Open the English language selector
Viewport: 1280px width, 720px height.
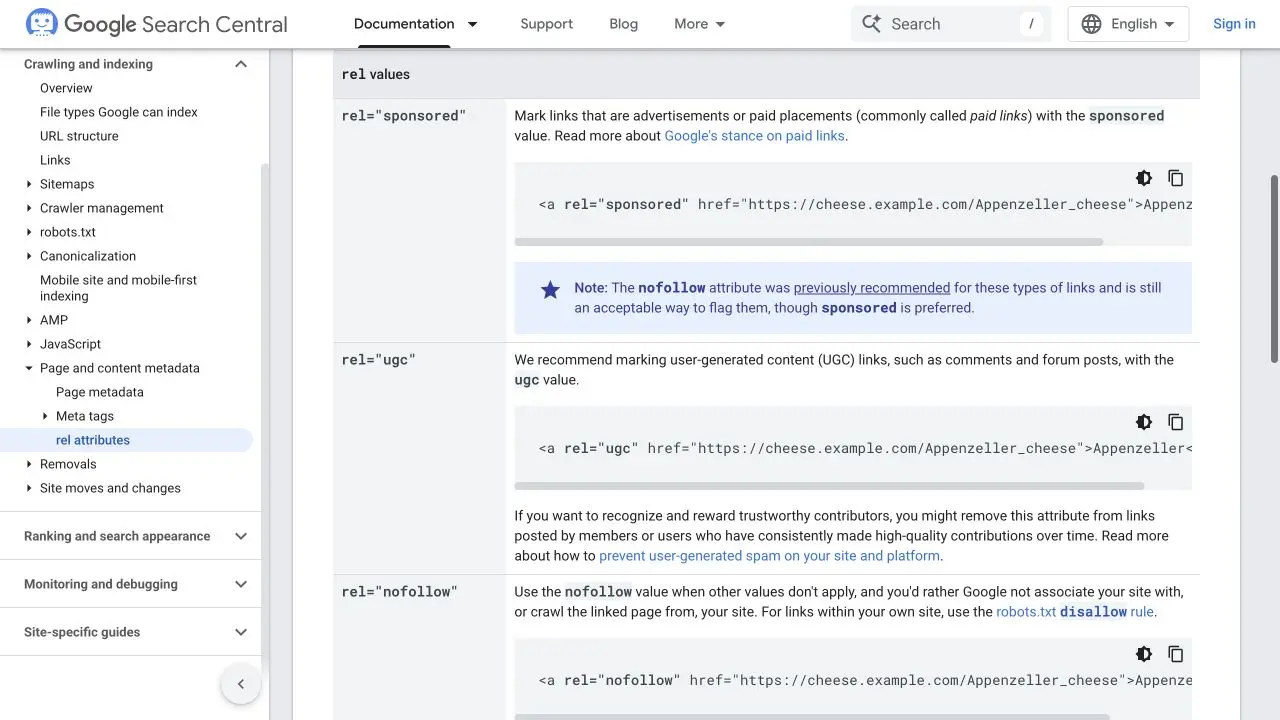click(x=1128, y=24)
